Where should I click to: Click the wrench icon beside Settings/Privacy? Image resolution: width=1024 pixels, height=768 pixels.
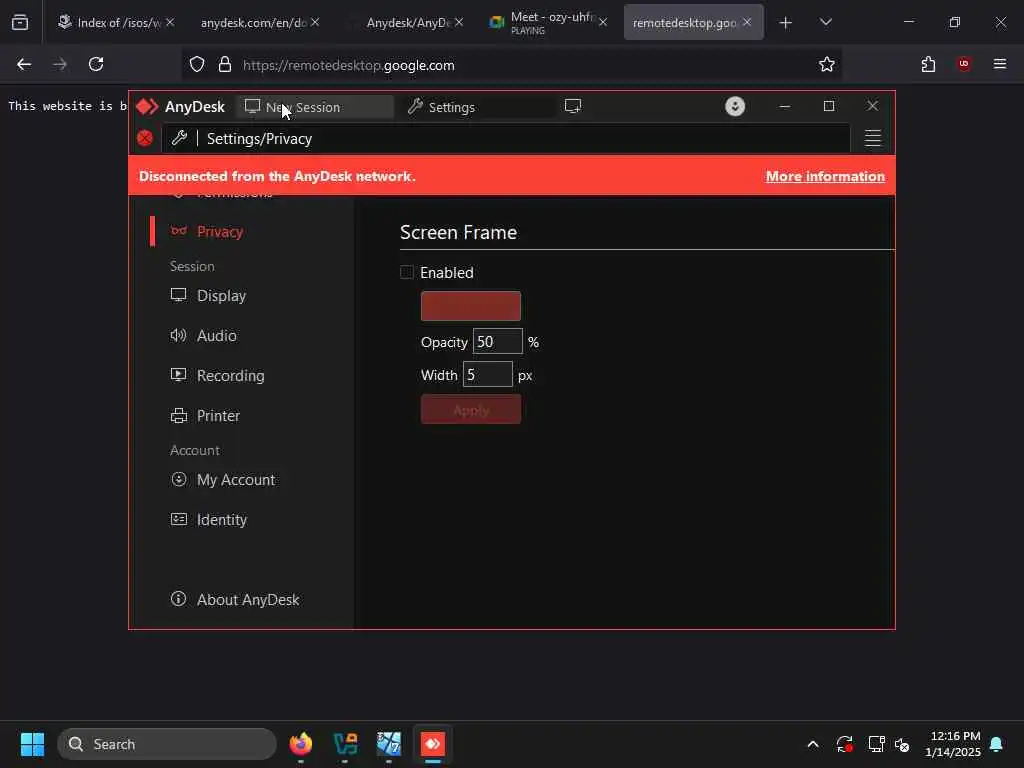pyautogui.click(x=179, y=138)
